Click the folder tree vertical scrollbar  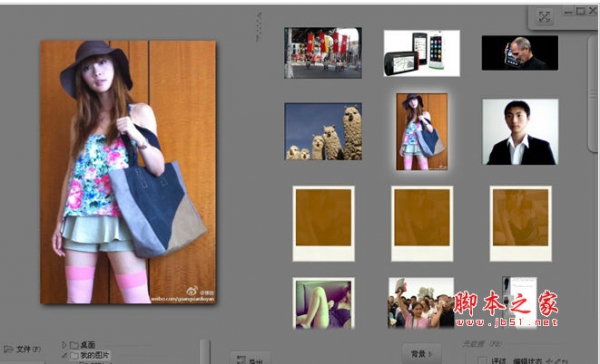coord(205,351)
